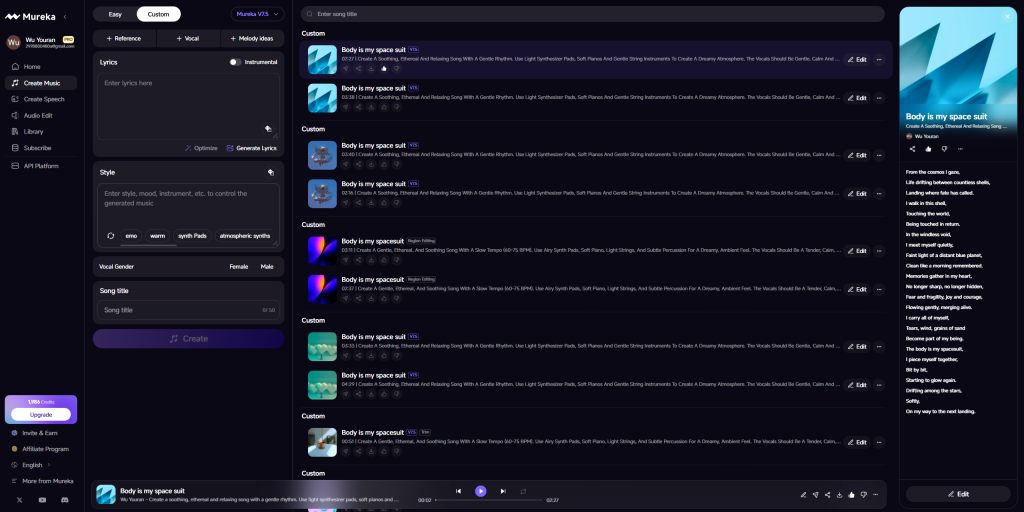Open the Mureka V7.5 model dropdown
Image resolution: width=1024 pixels, height=512 pixels.
click(x=257, y=14)
